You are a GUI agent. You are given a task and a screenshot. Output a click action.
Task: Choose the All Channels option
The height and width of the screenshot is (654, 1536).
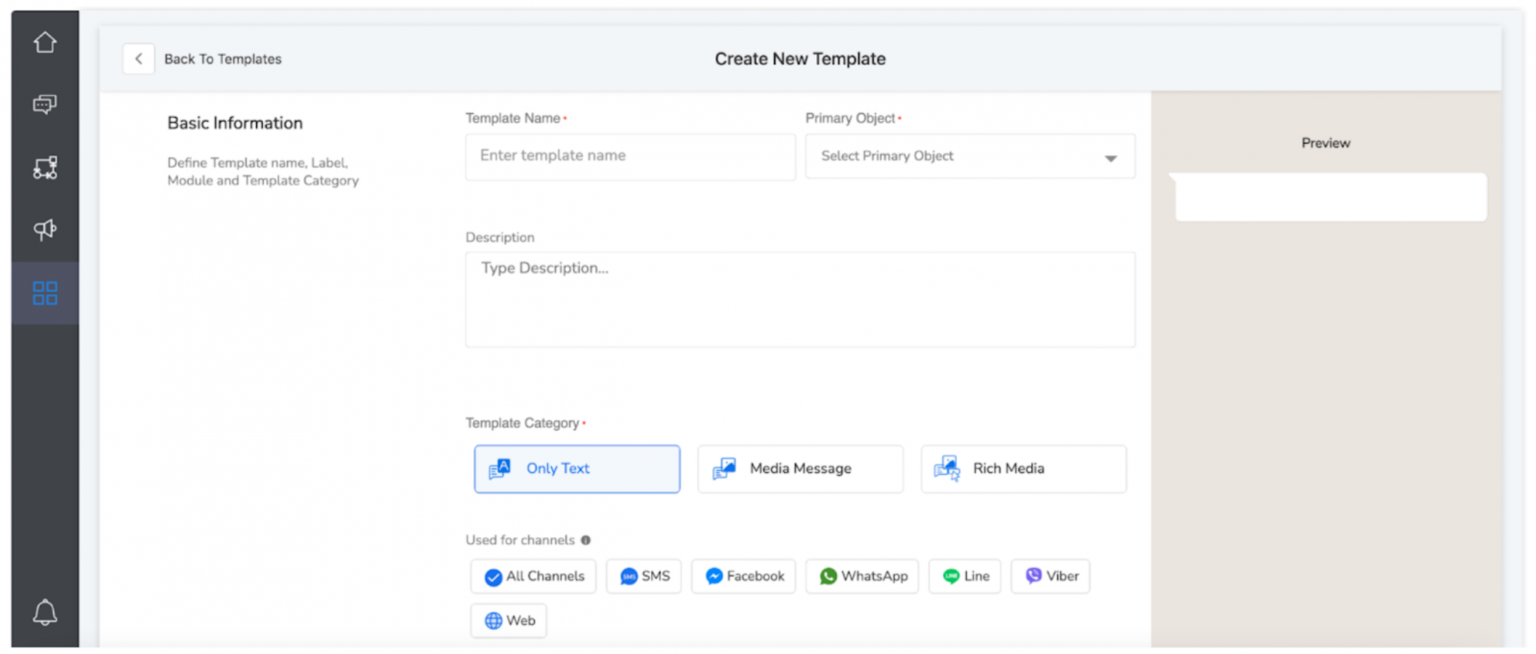[x=533, y=576]
